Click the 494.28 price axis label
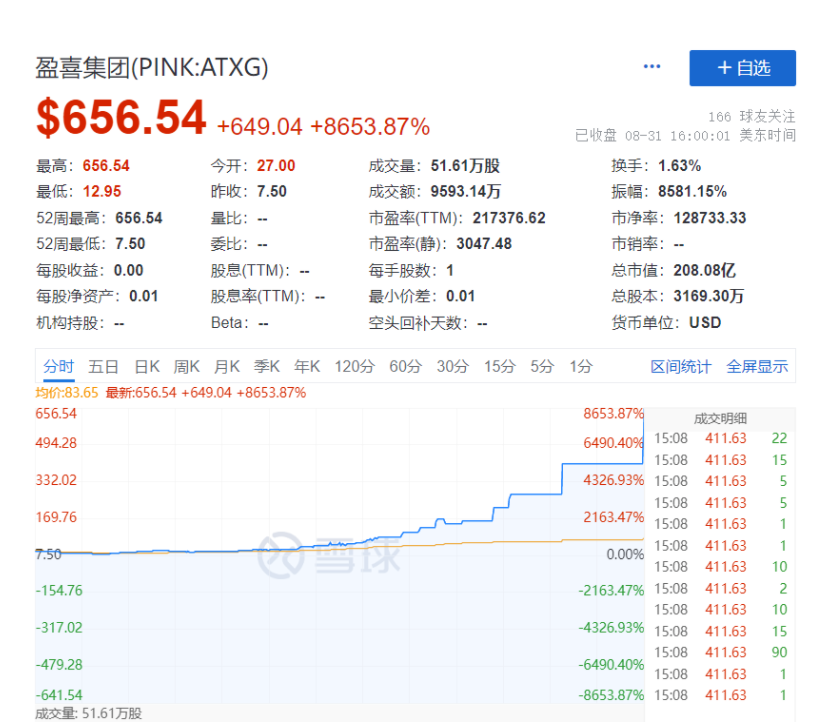Viewport: 816px width, 722px height. 56,443
